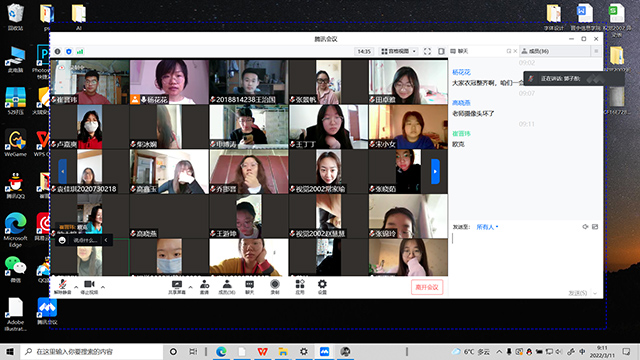Toggle stop video camera button
This screenshot has height=360, width=640.
pos(89,287)
